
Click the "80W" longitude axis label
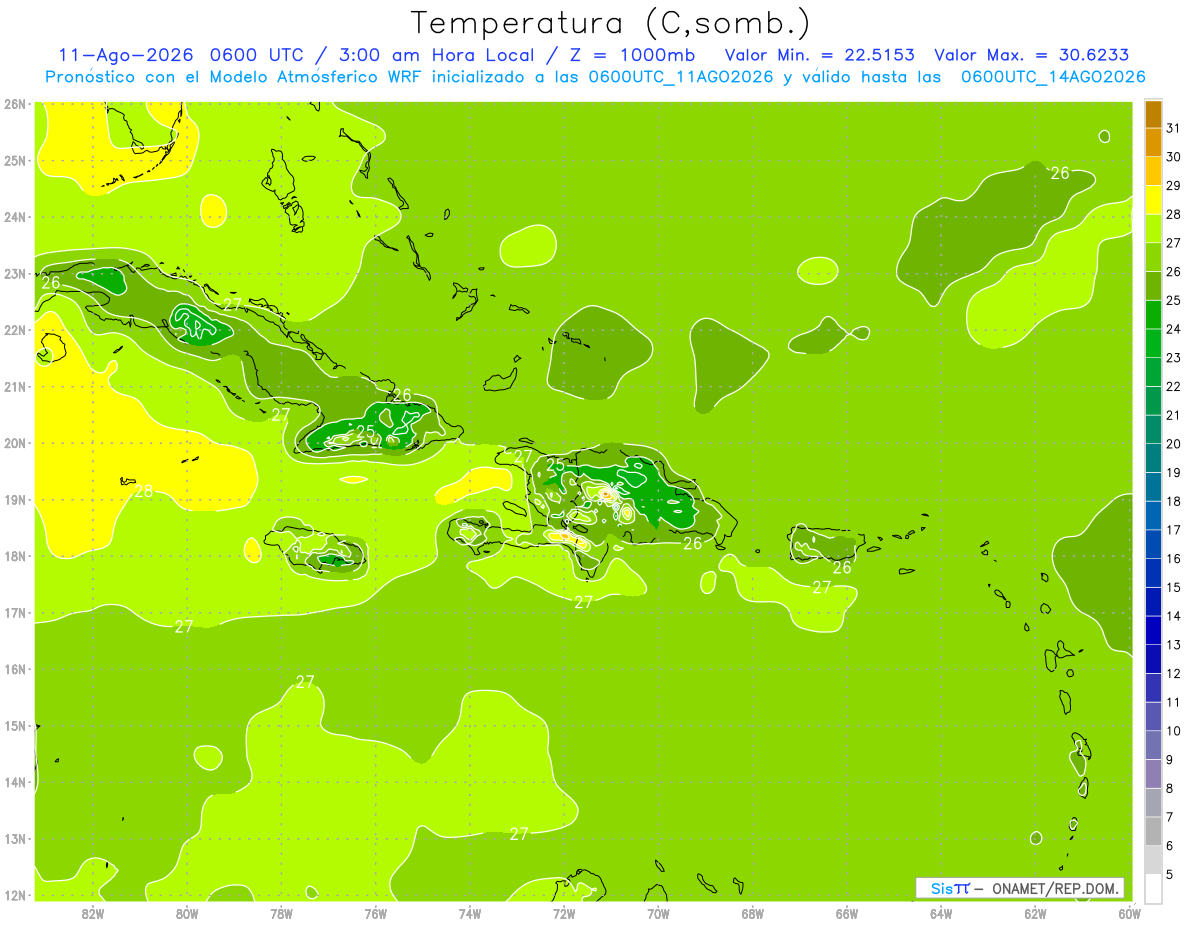(x=187, y=913)
